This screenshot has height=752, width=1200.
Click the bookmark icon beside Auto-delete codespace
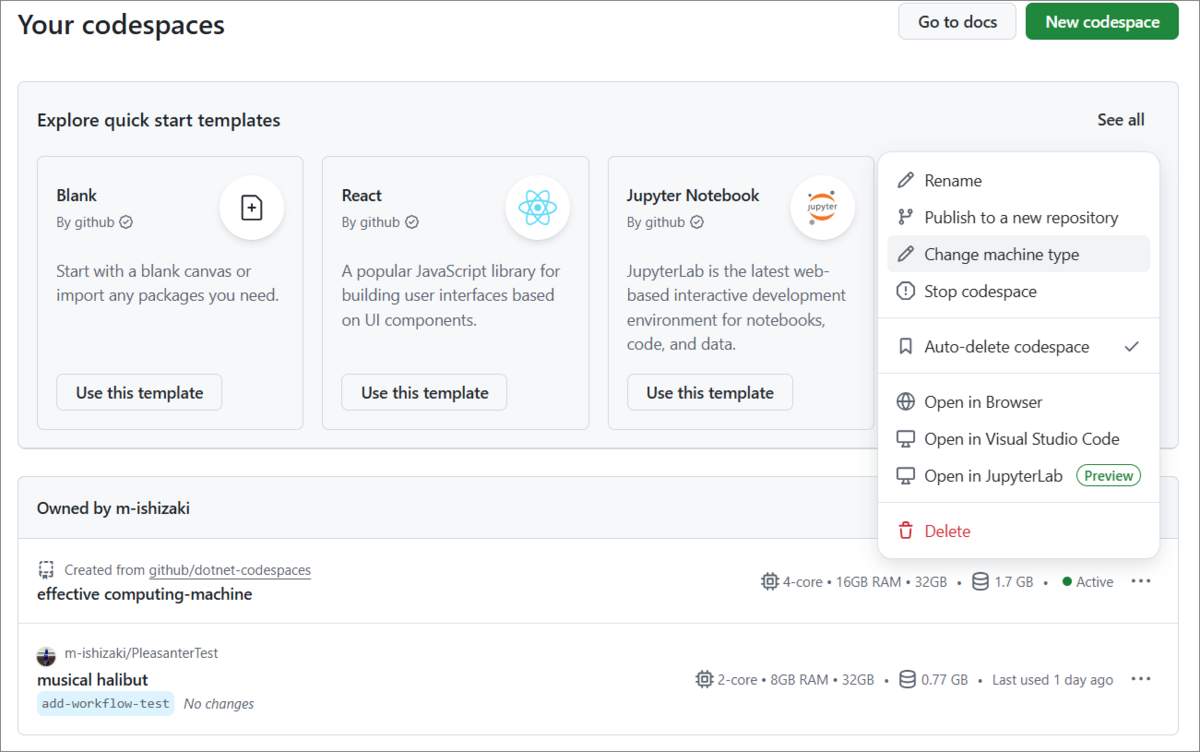[x=906, y=347]
